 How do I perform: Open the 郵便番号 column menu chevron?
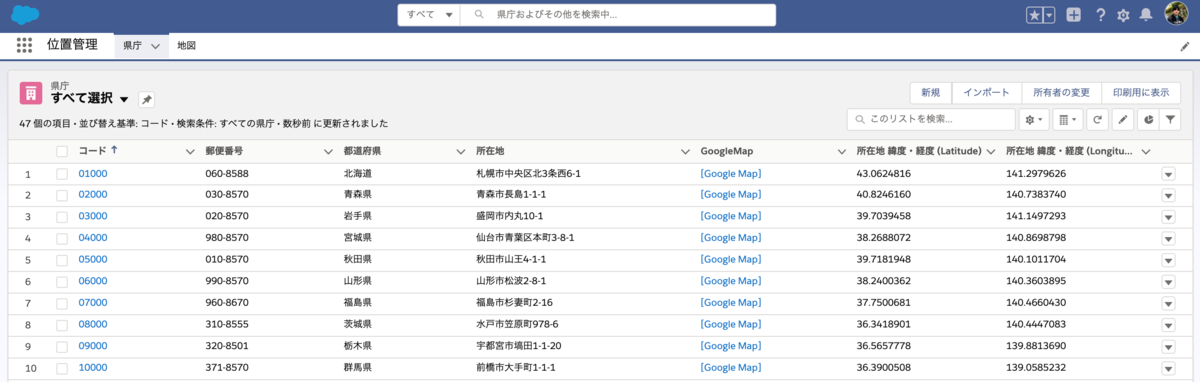click(328, 151)
